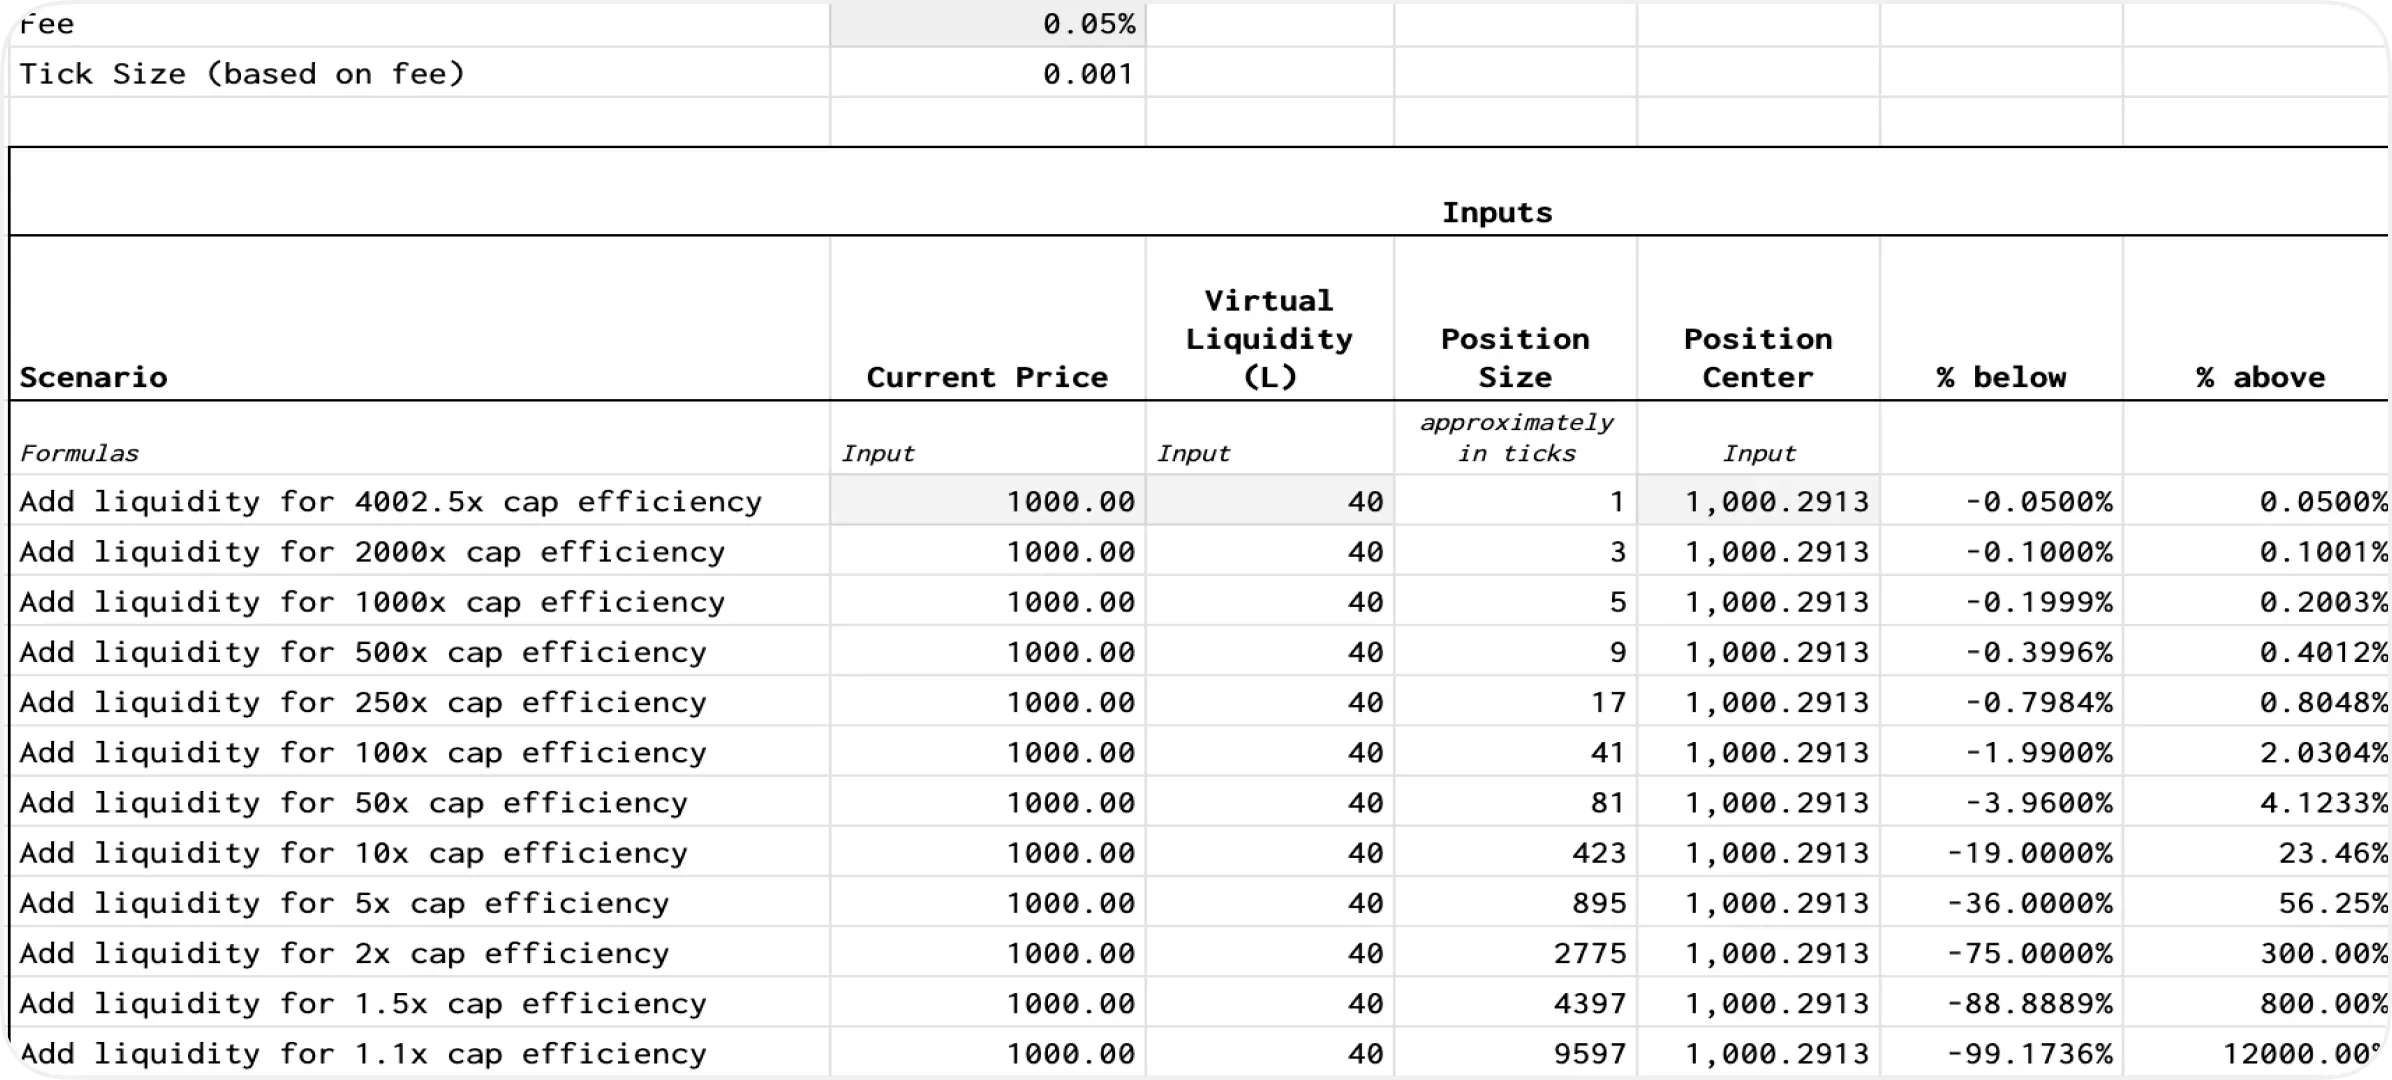Screen dimensions: 2392x1080
Task: Select the -36.0000% below cell
Action: pyautogui.click(x=2002, y=902)
